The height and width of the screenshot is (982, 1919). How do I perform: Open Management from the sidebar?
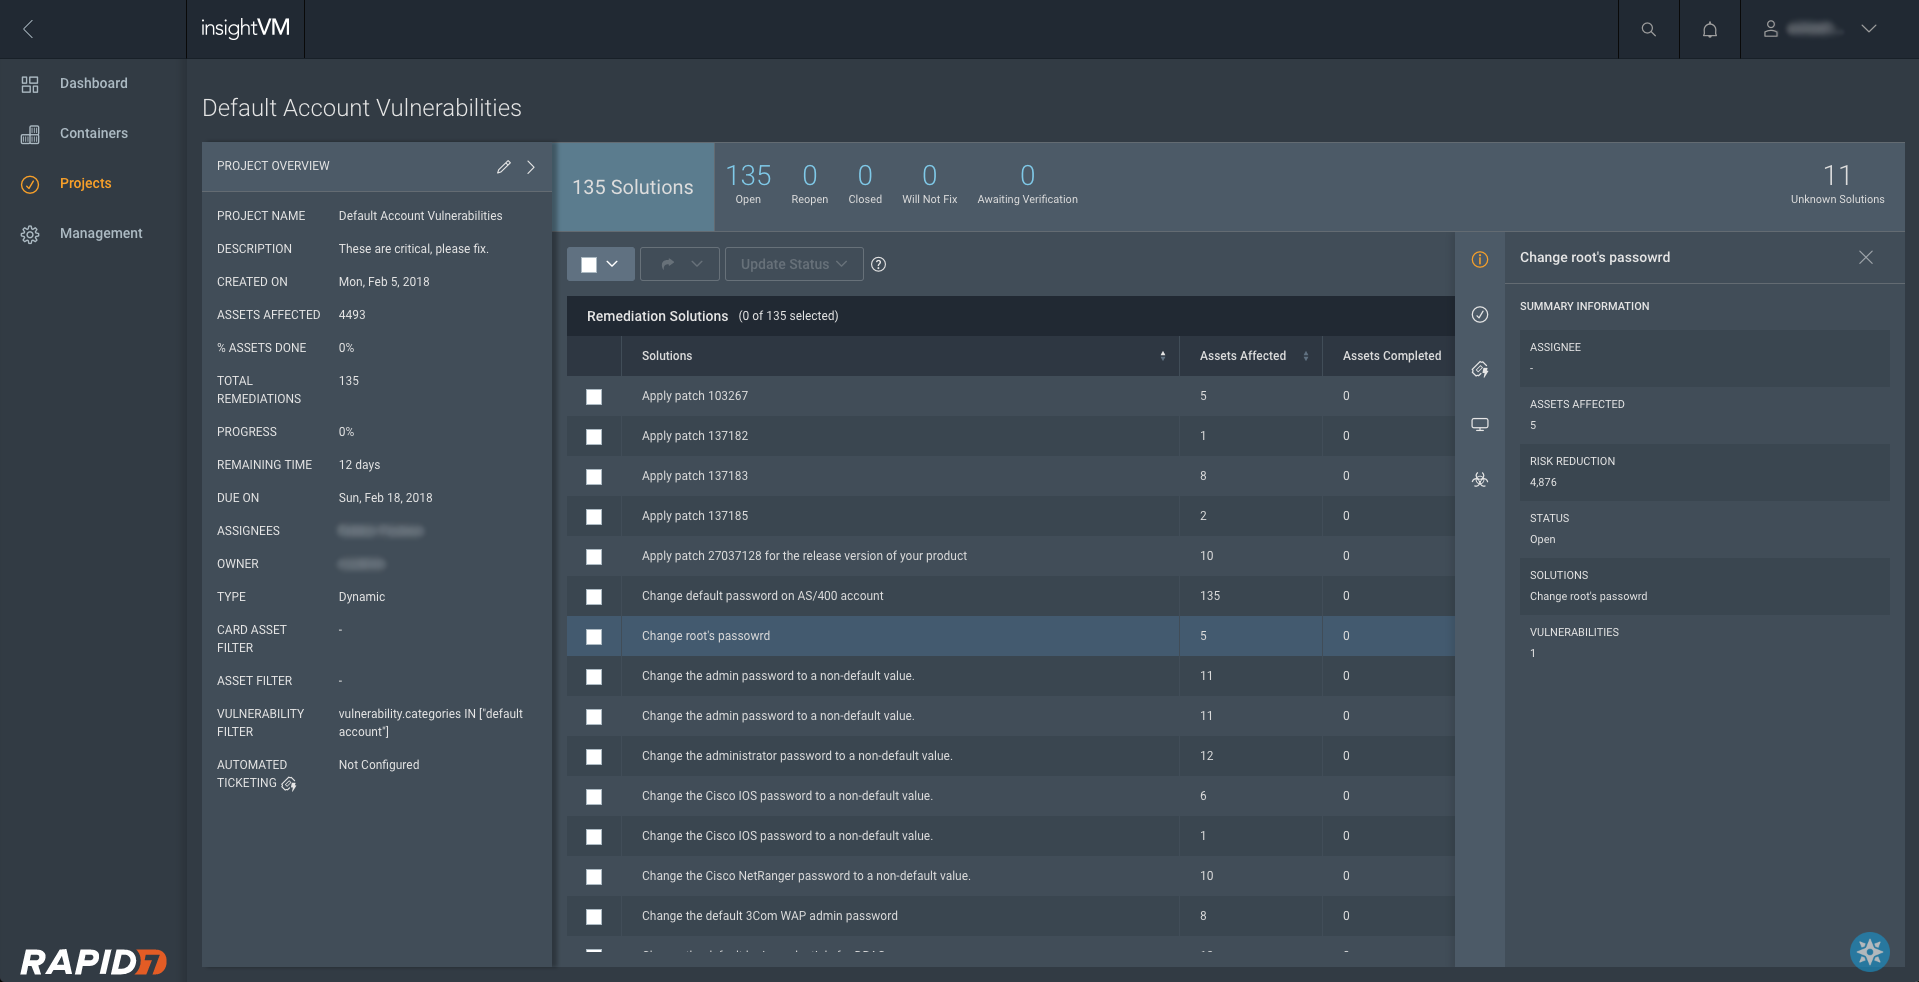tap(101, 233)
